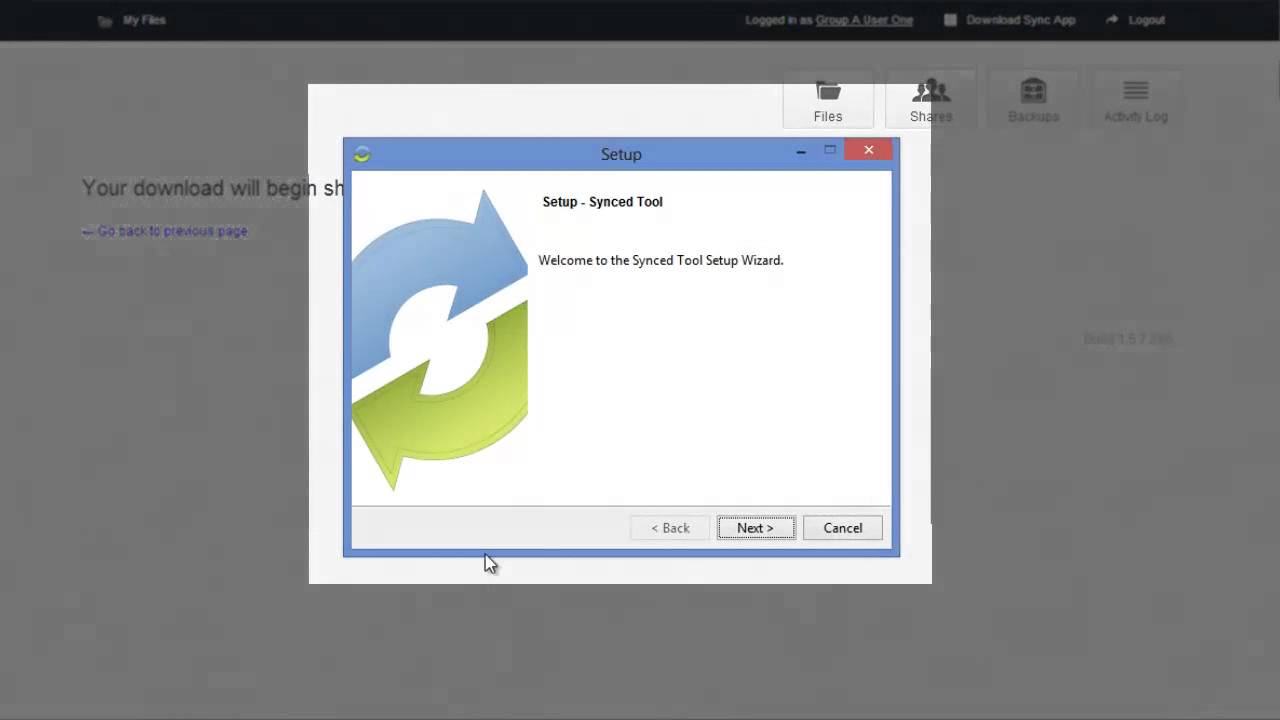Click Download Sync App in top bar

(x=1020, y=20)
